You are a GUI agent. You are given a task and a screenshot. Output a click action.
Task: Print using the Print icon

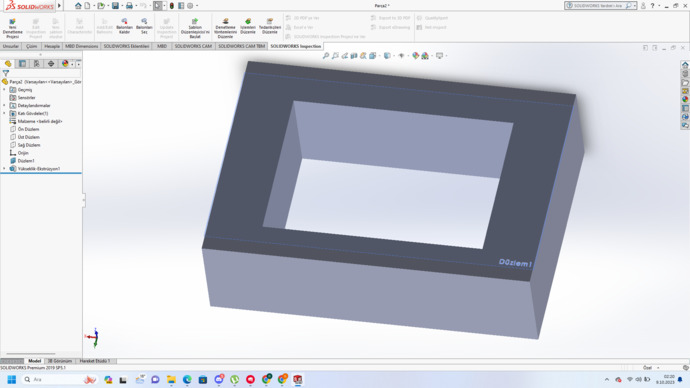(129, 6)
